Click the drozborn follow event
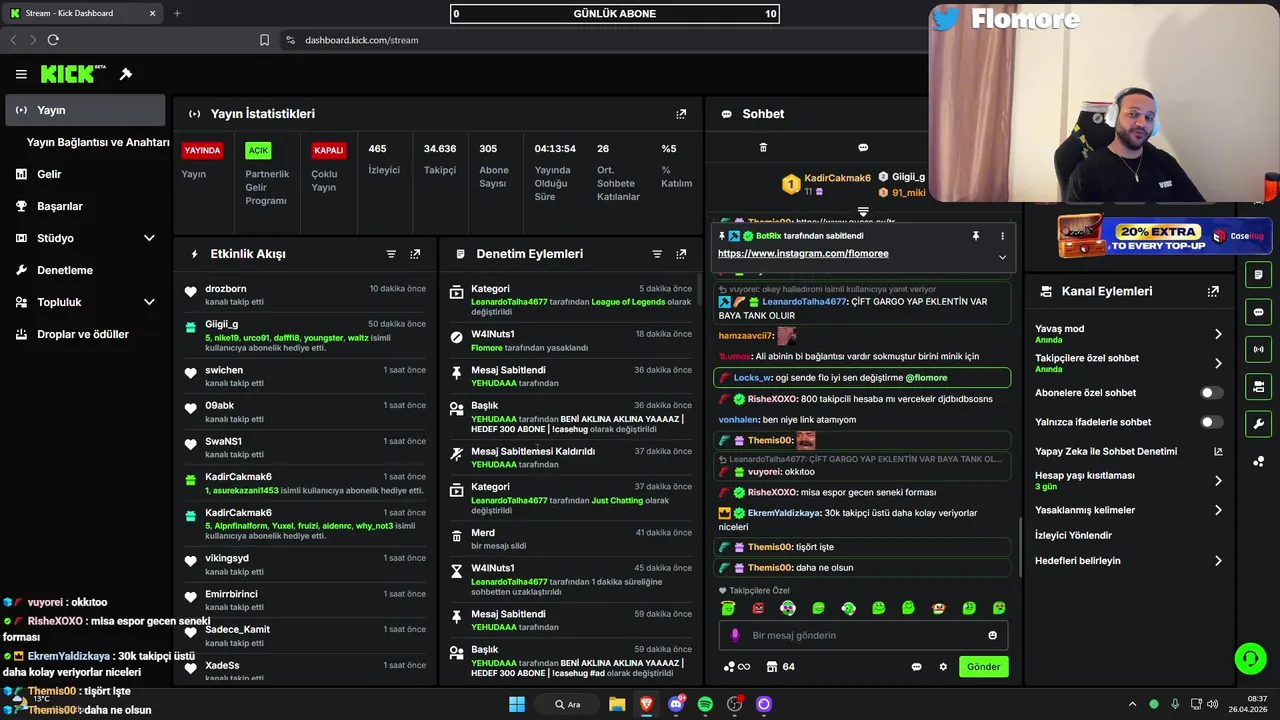 click(306, 295)
